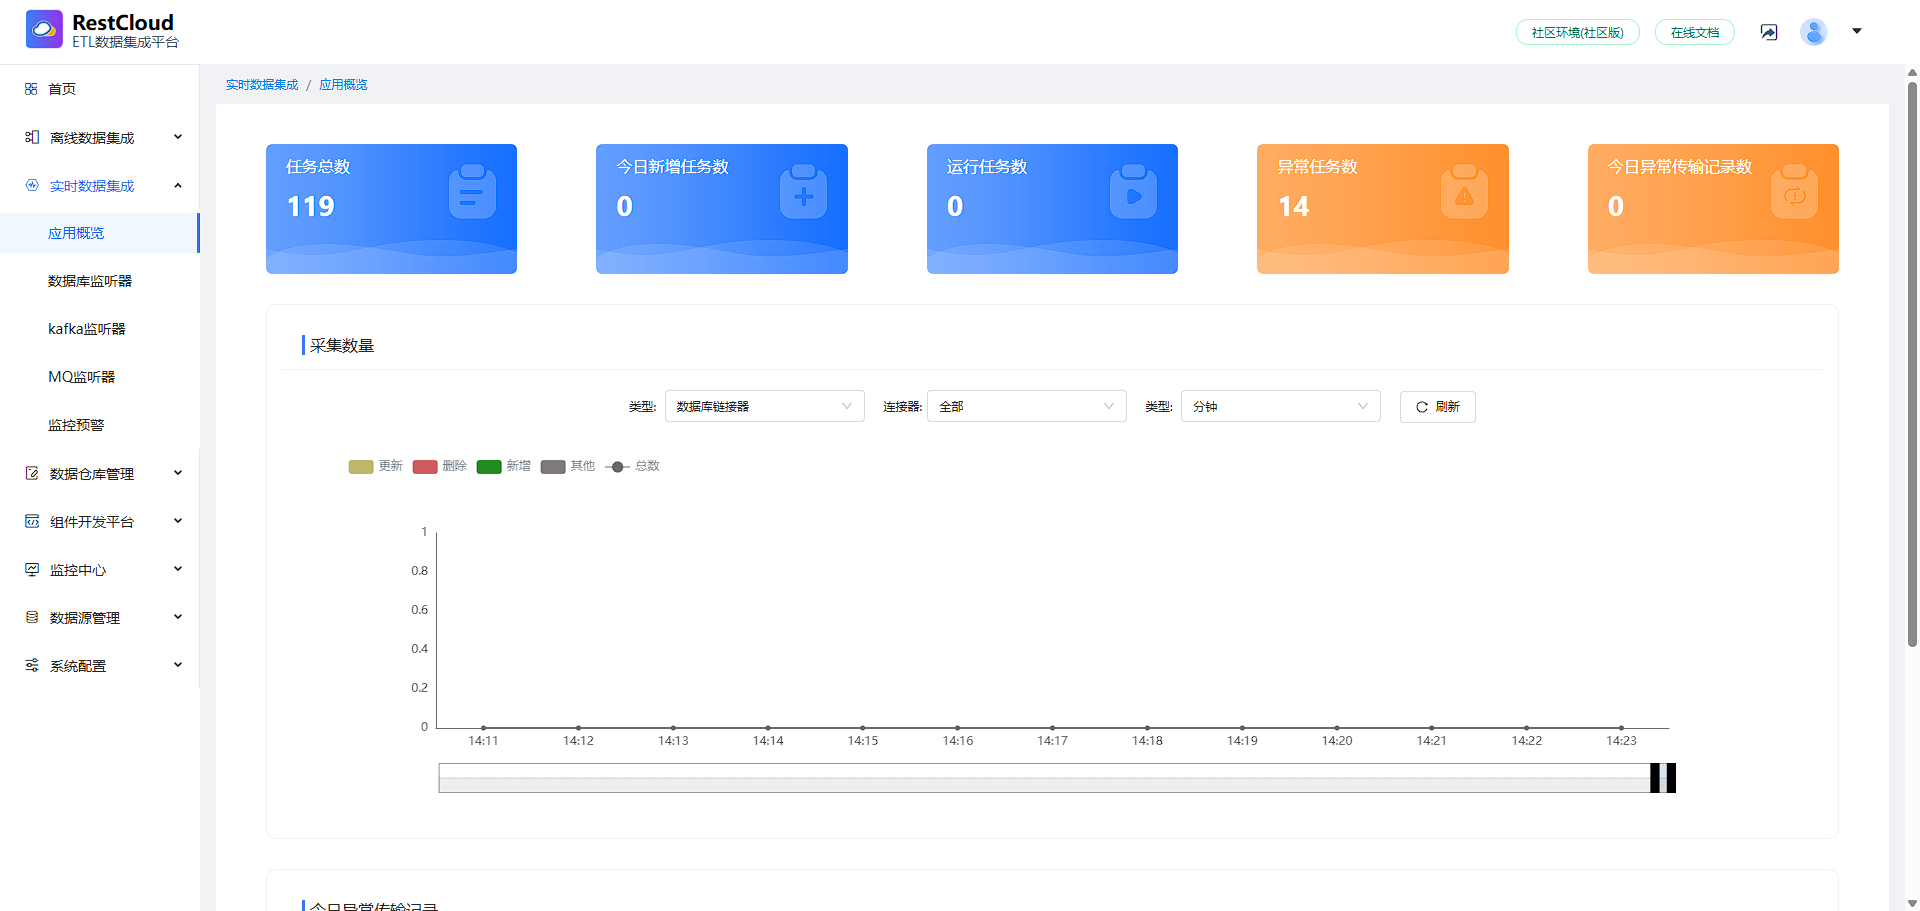
Task: Click the 采集数量 section title
Action: pos(342,346)
